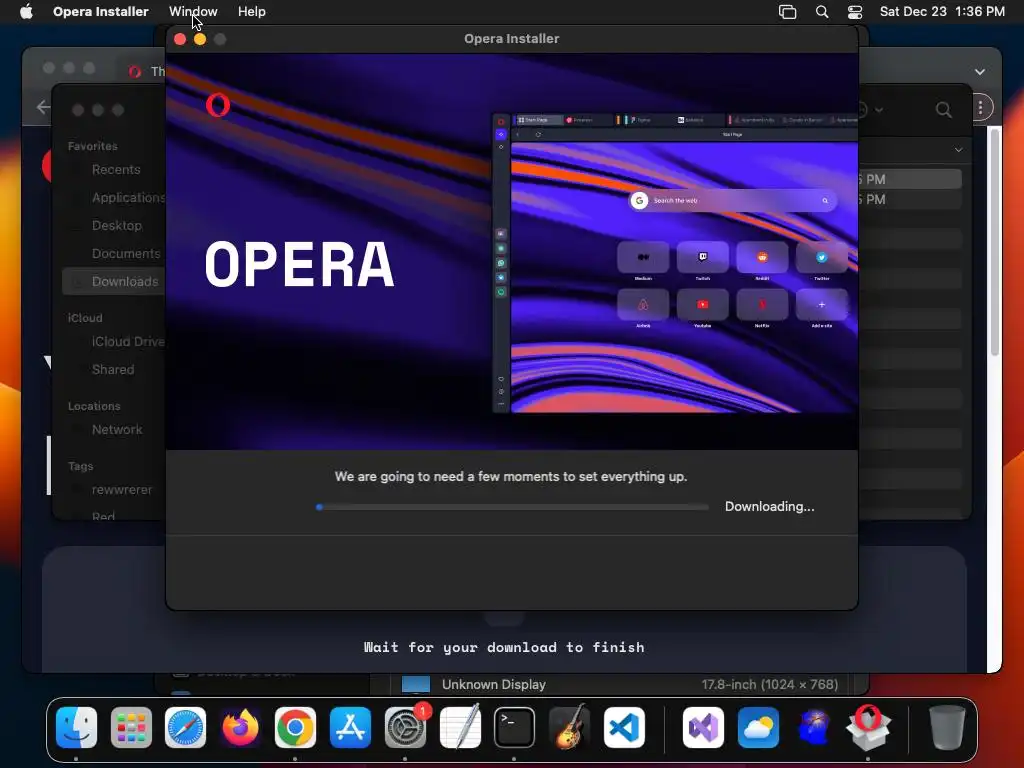Open Safari from the Dock
Viewport: 1024px width, 768px height.
coord(185,727)
